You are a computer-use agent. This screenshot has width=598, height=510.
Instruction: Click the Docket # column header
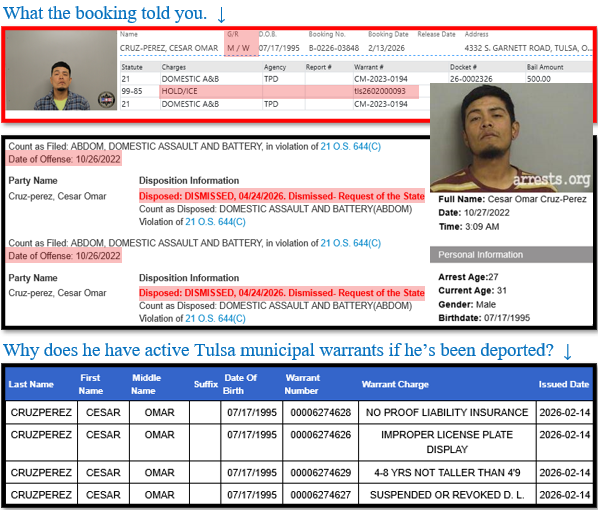[x=463, y=67]
